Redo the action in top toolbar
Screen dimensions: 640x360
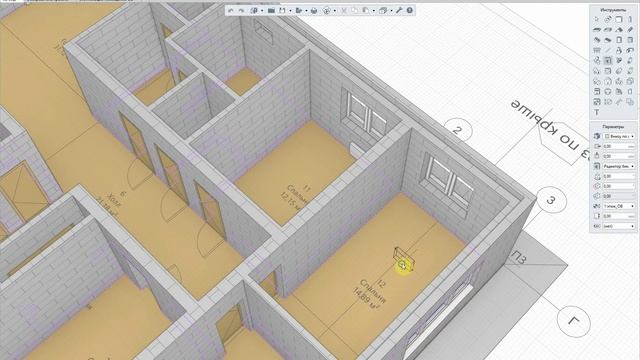241,11
